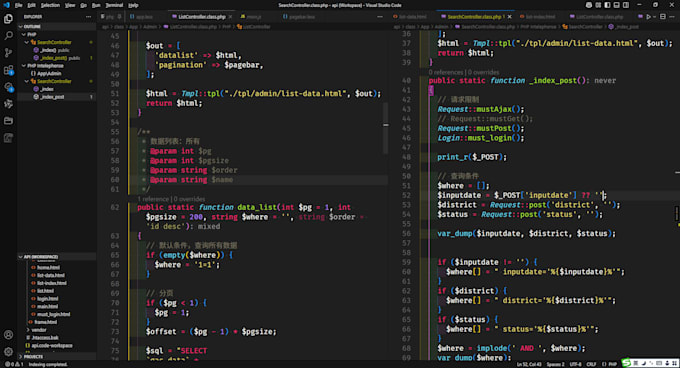Click the split editor icon in right group

663,17
